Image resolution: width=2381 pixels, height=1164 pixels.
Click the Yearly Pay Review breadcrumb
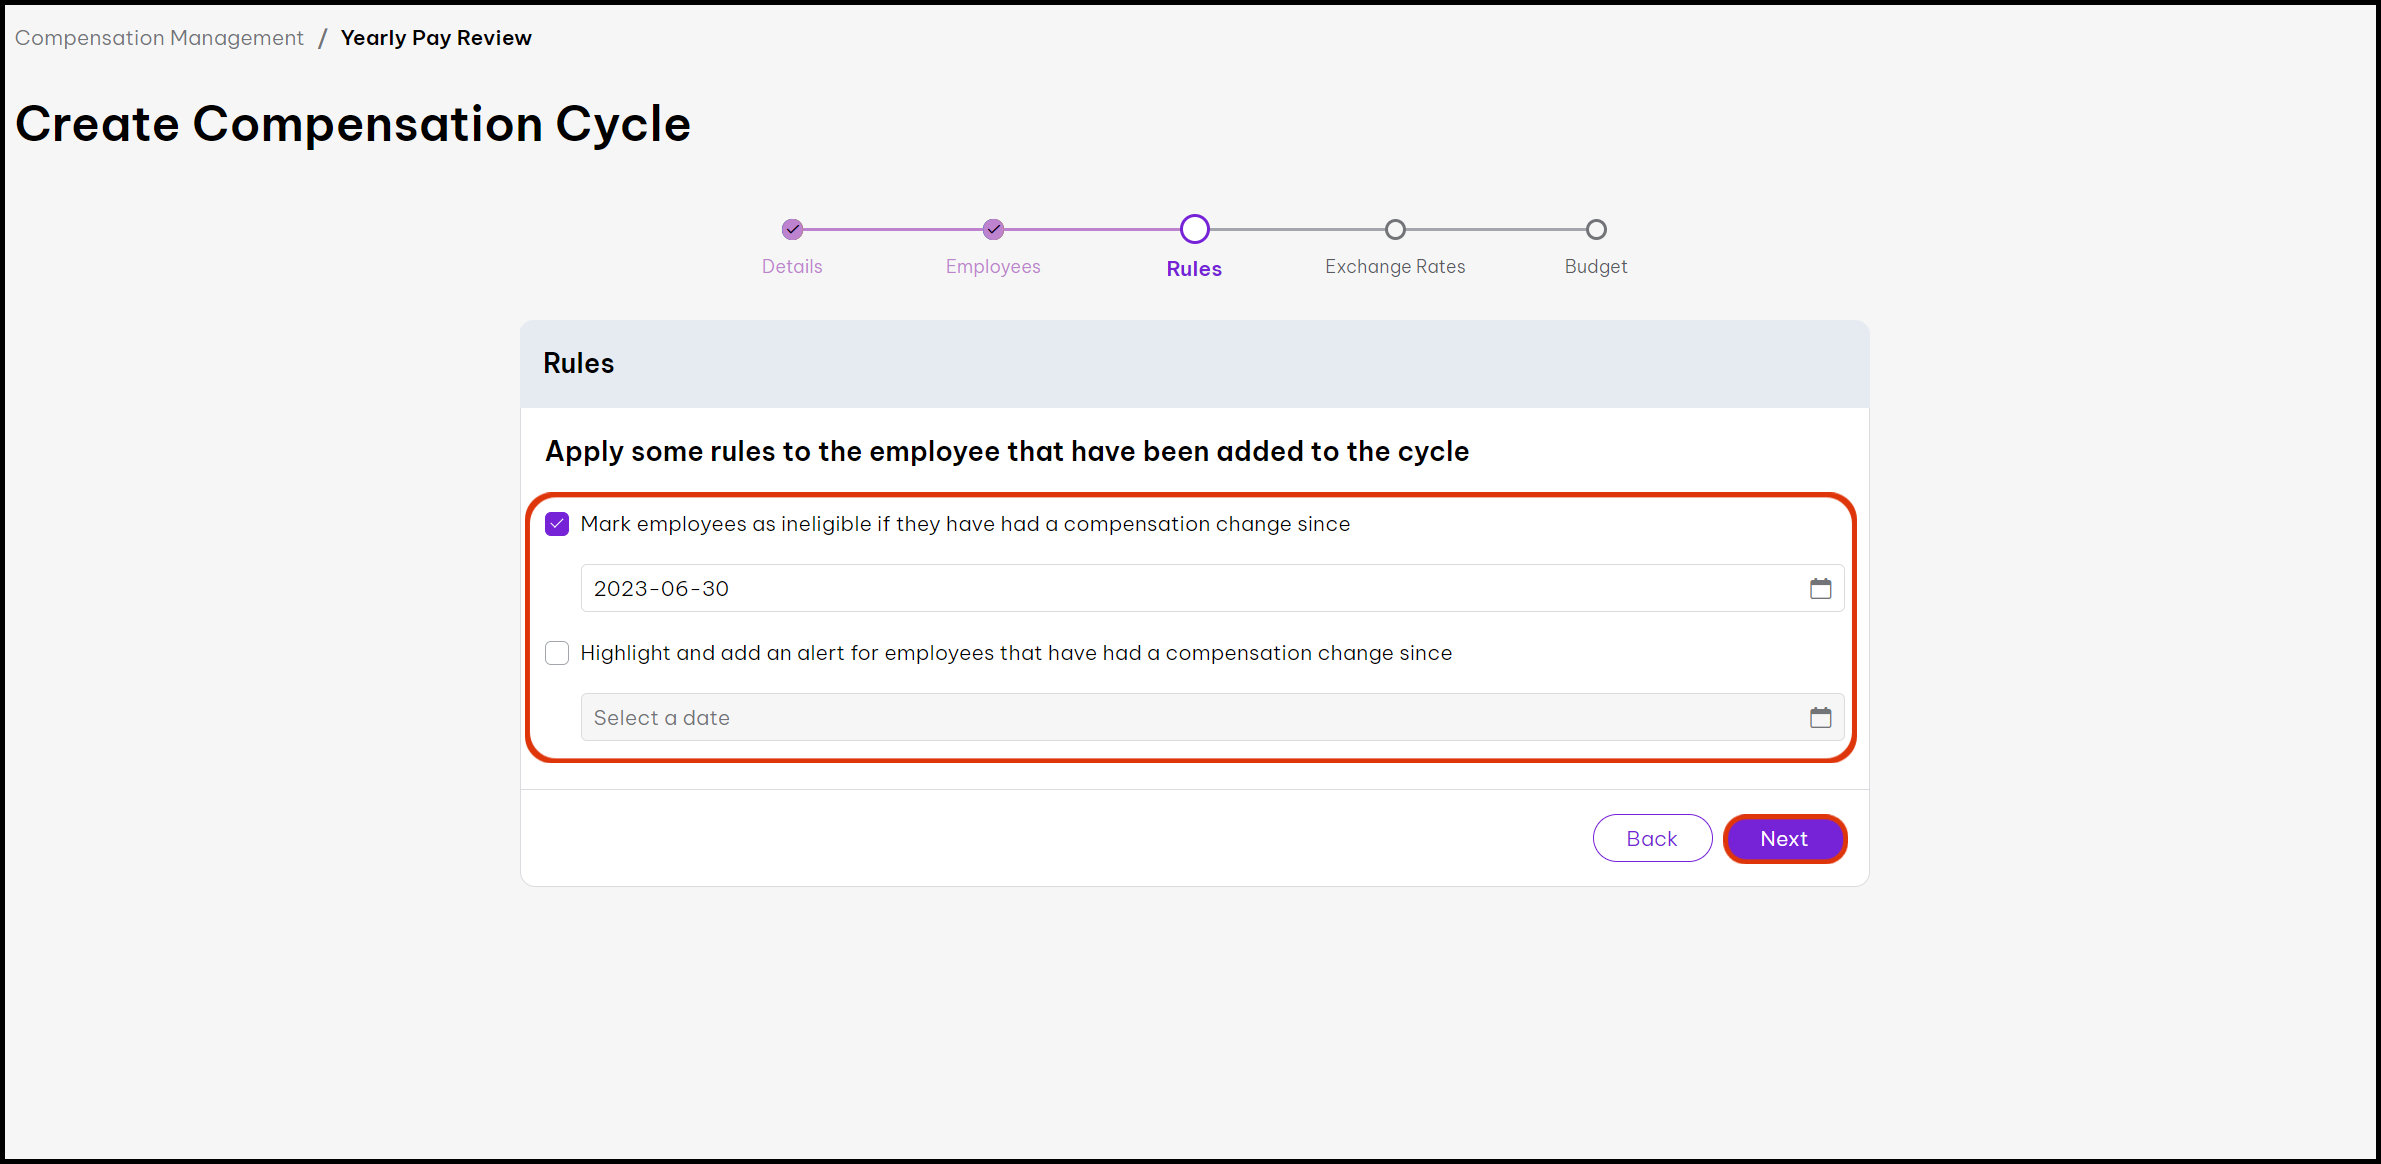click(x=436, y=38)
